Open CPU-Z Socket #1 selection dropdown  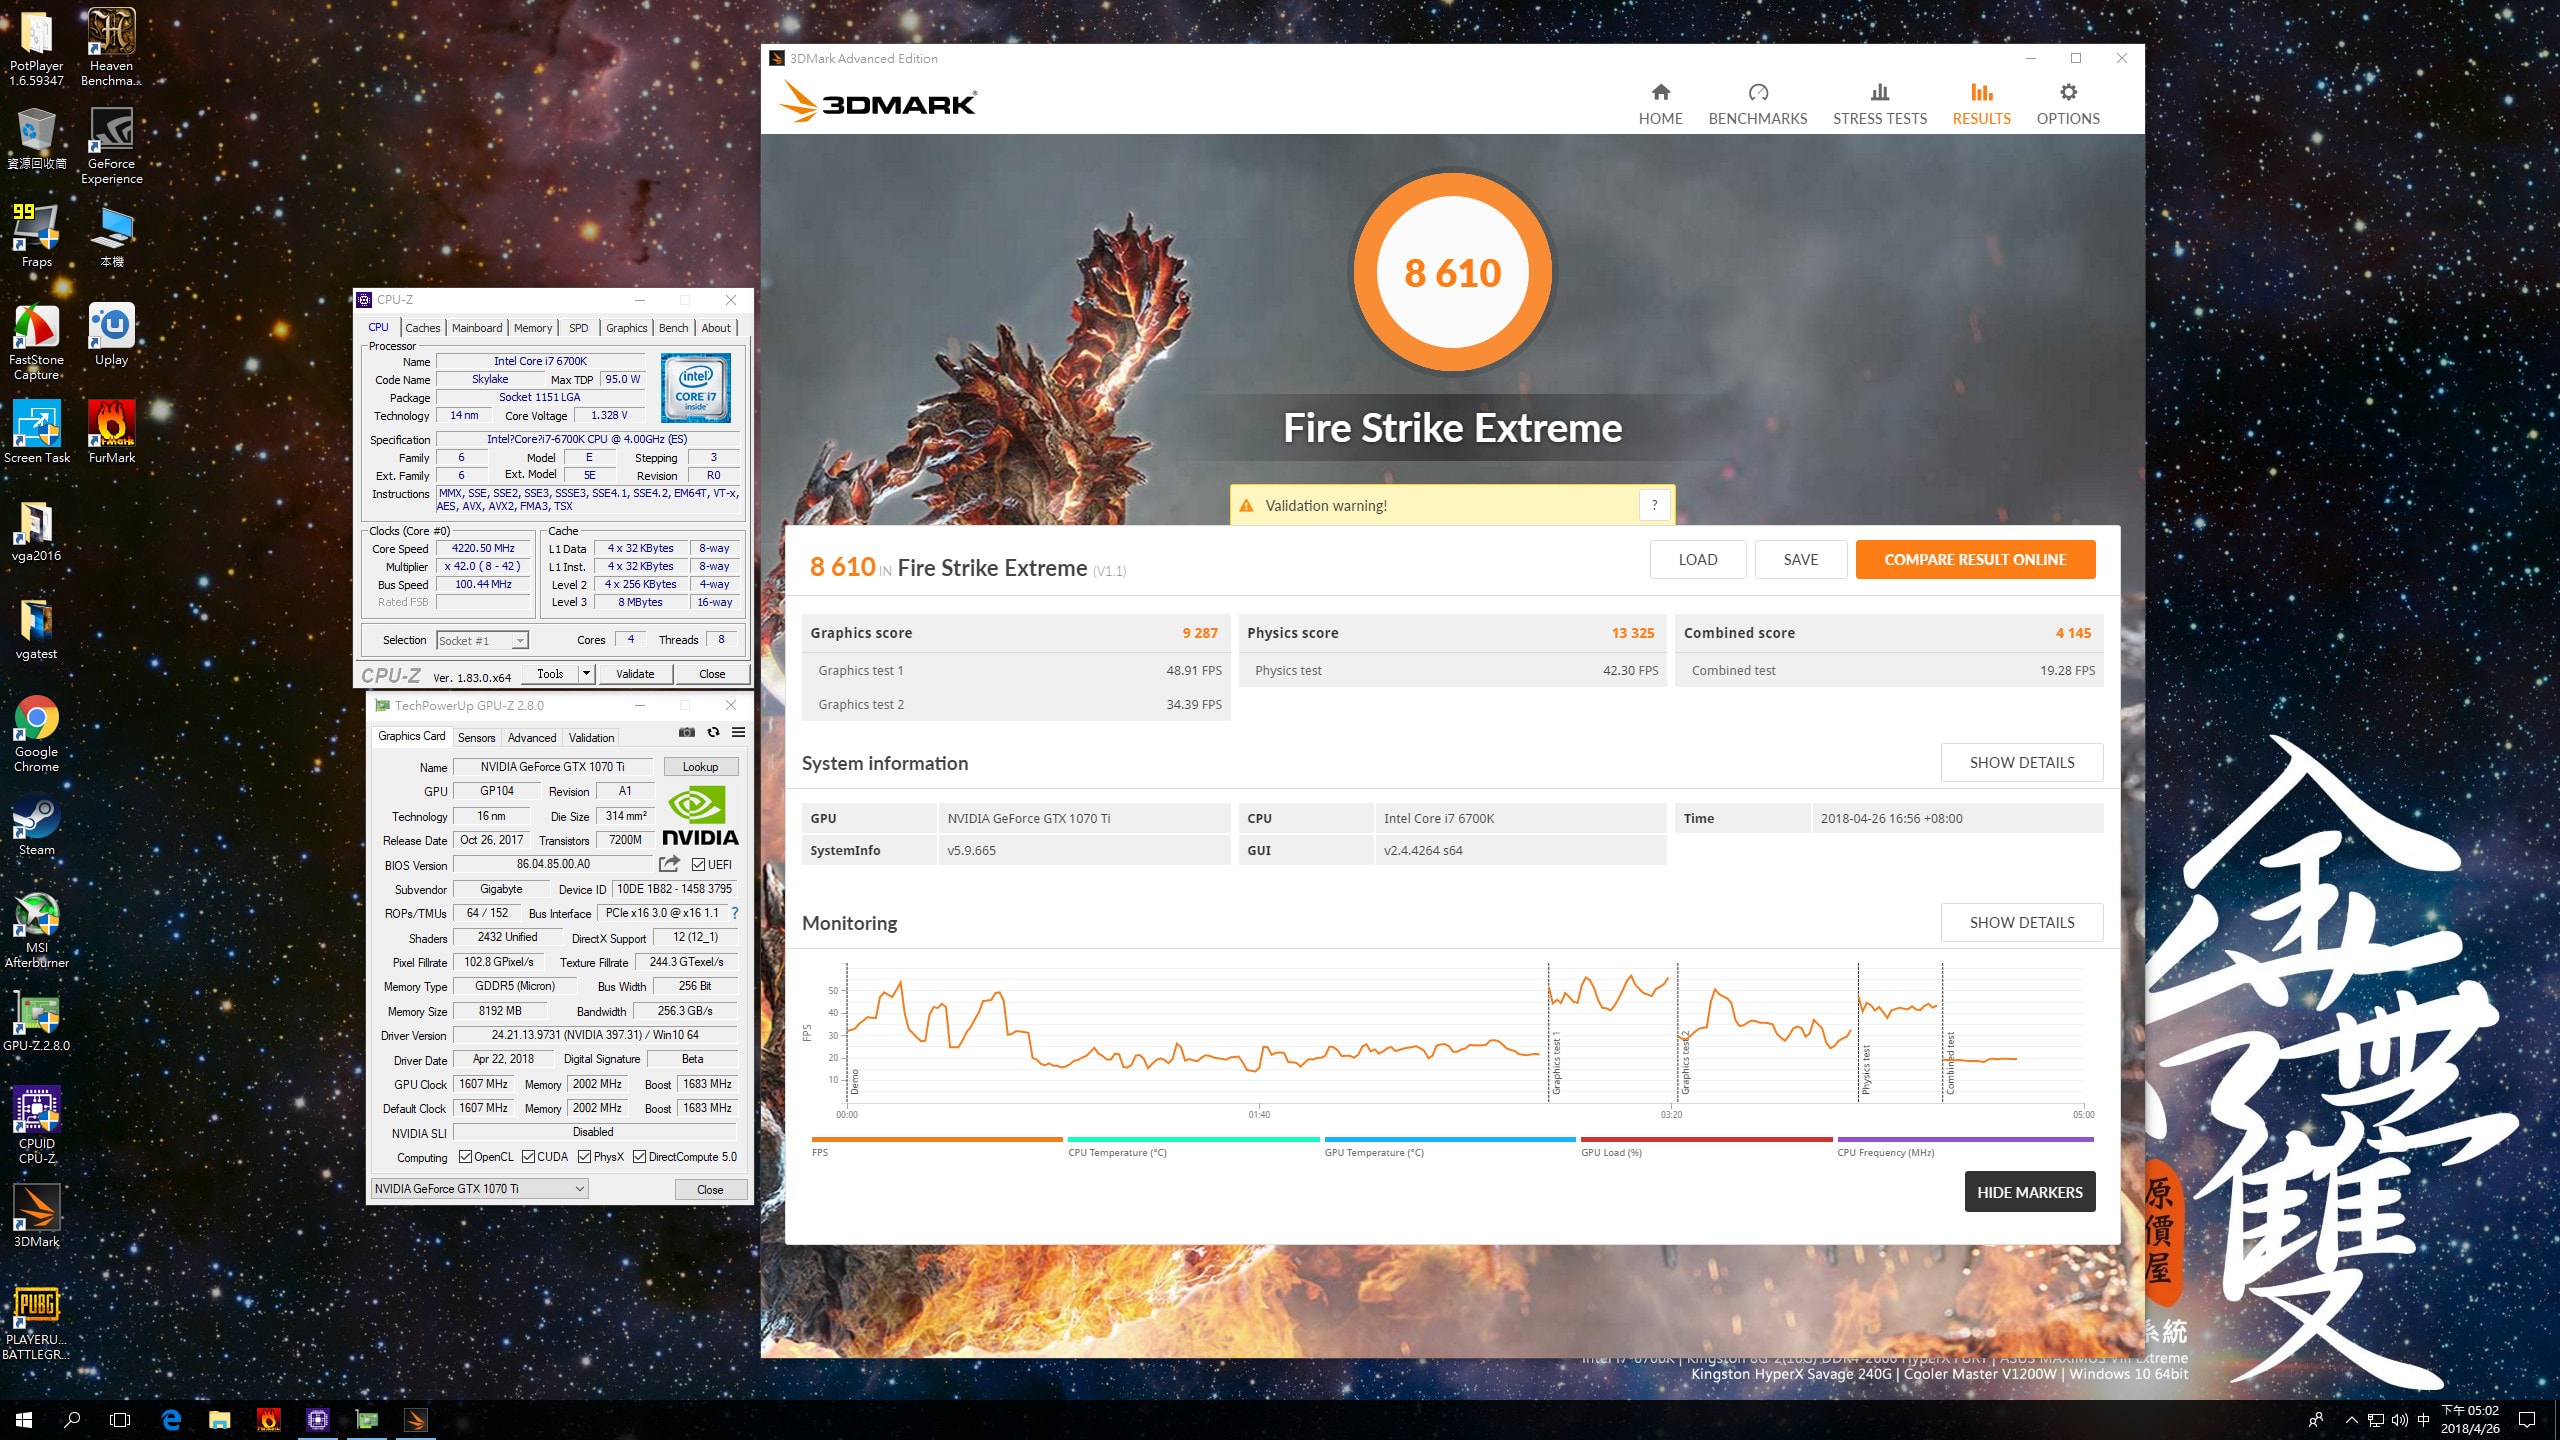[x=483, y=641]
